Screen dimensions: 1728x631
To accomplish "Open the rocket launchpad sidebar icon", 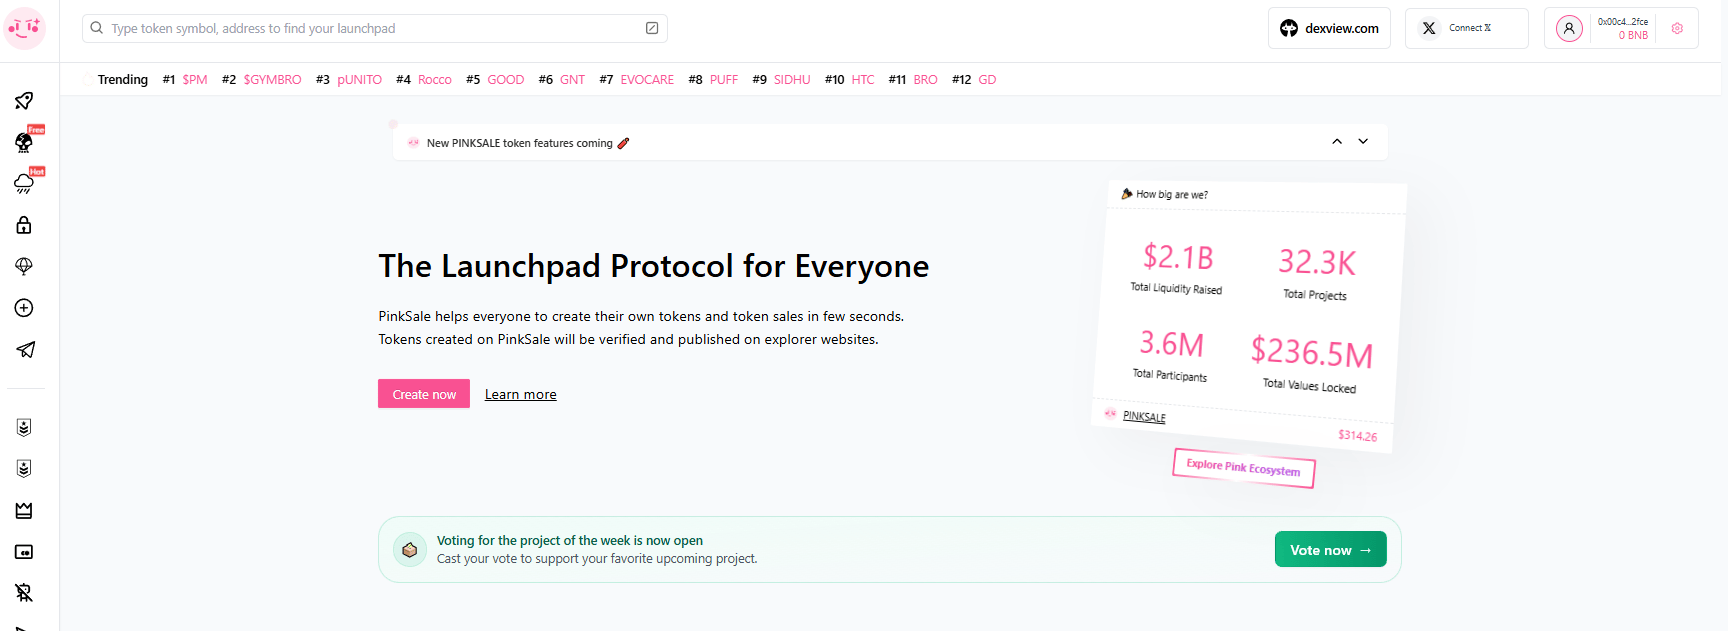I will (24, 100).
